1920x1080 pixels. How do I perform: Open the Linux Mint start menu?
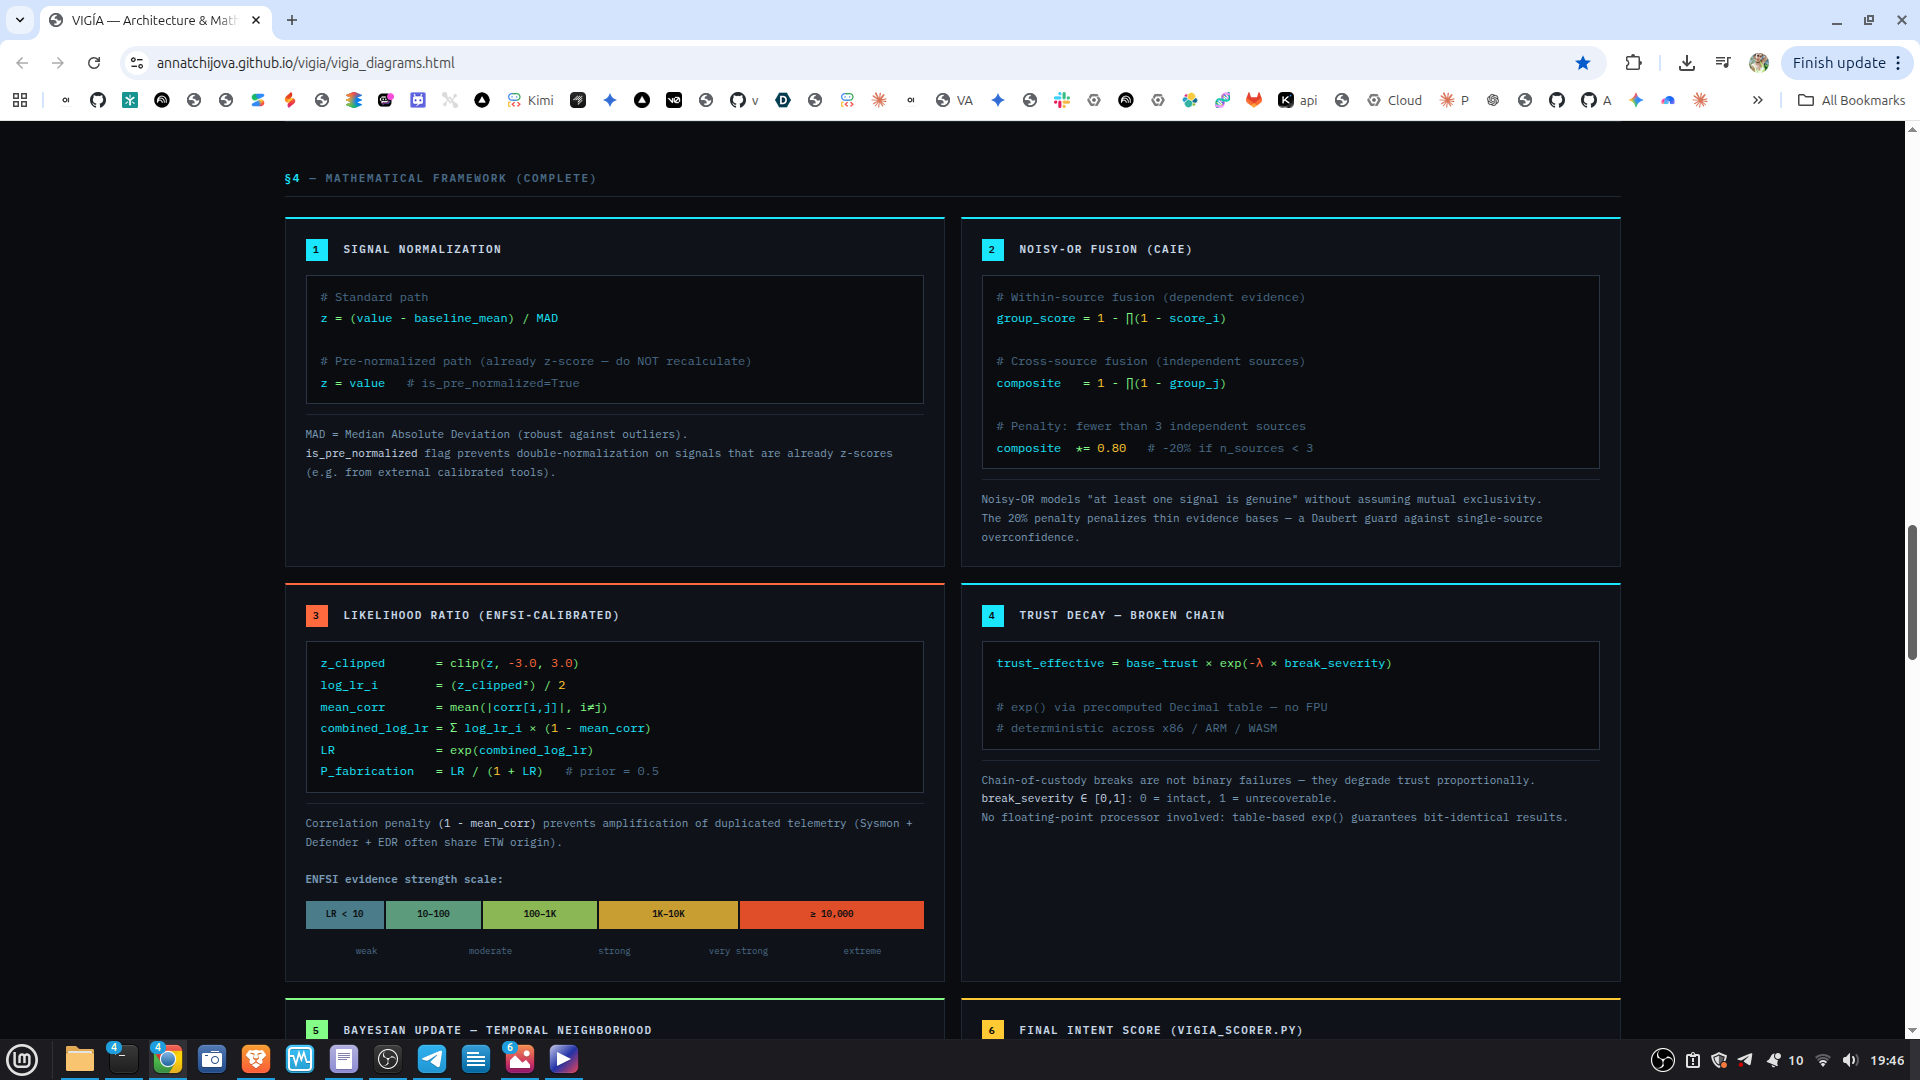(22, 1059)
